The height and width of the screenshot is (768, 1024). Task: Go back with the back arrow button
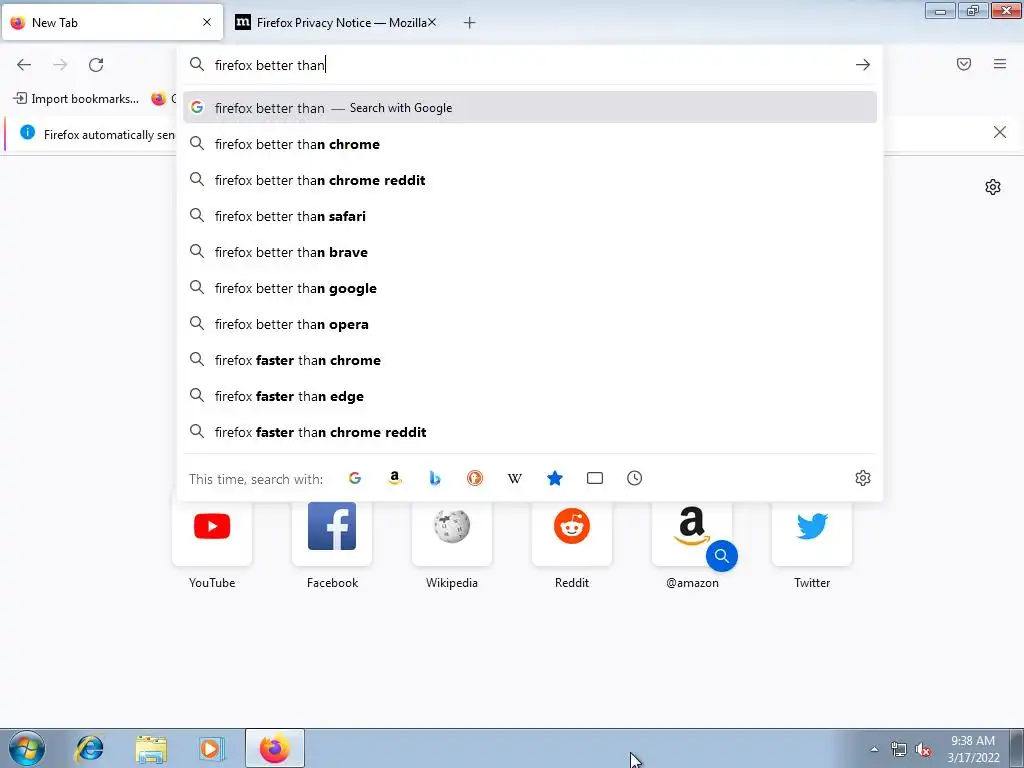point(24,65)
